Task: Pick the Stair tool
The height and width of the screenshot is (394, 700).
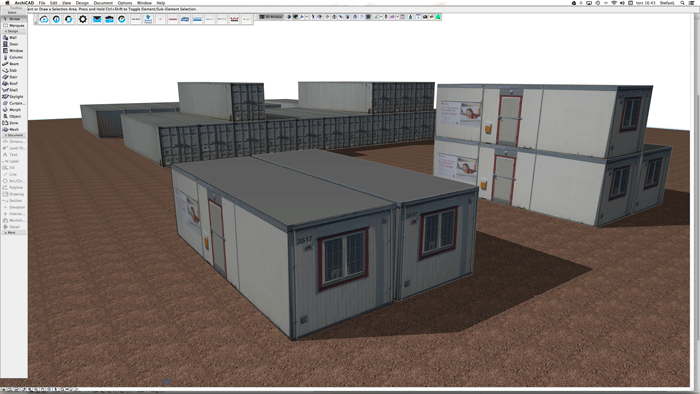Action: [13, 77]
